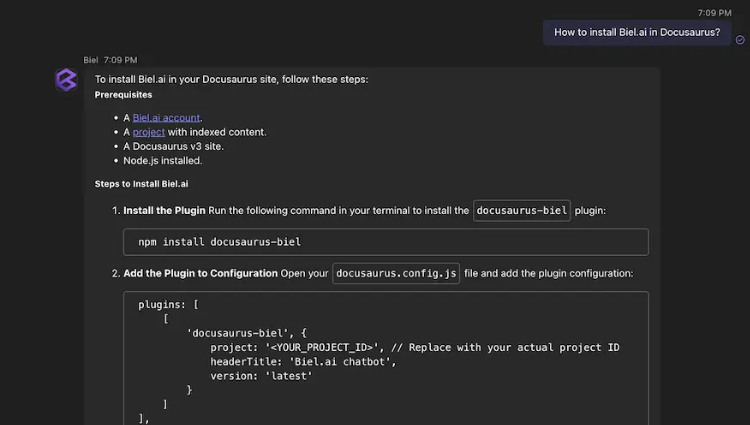Click the project '<YOUR_PROJECT_ID>' code line
This screenshot has height=425, width=750.
[x=415, y=348]
